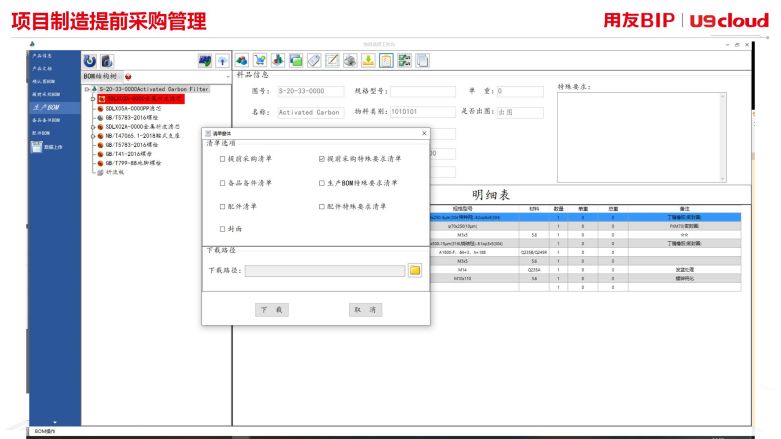Click the 数量 column header
Viewport: 781px width, 439px height.
[x=558, y=209]
